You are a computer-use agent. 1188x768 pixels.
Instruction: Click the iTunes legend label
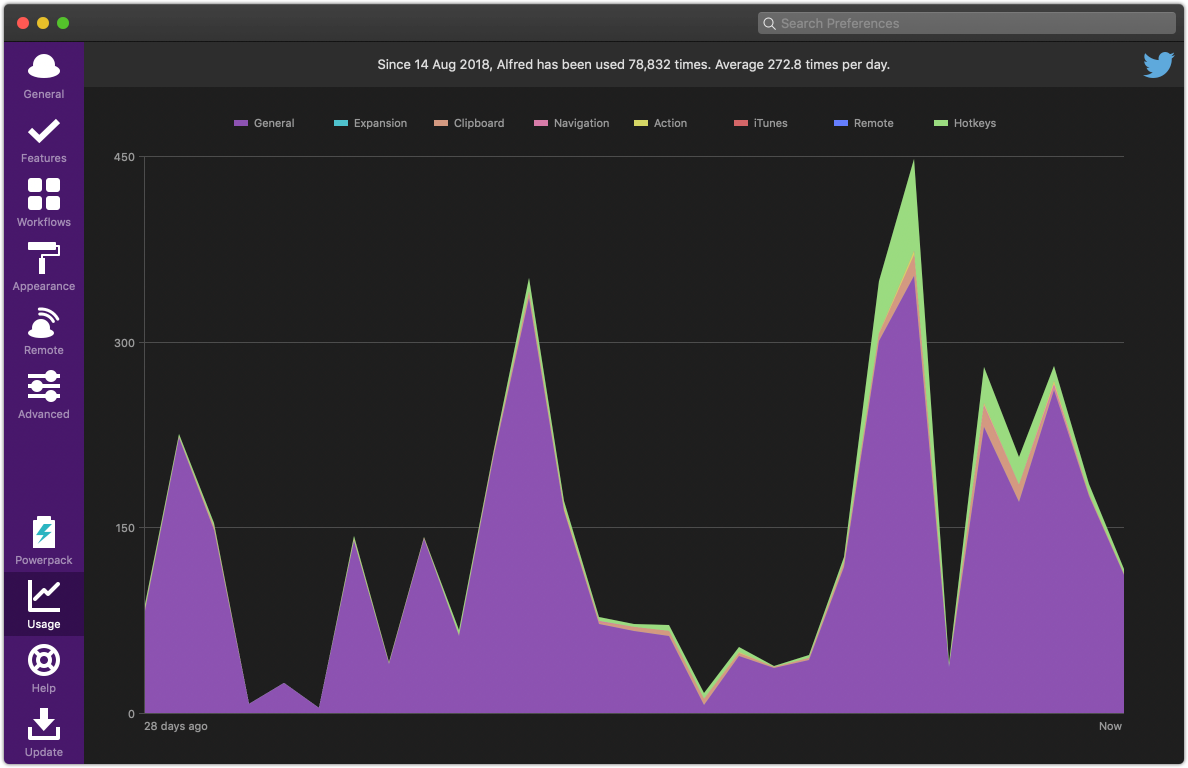[x=771, y=123]
